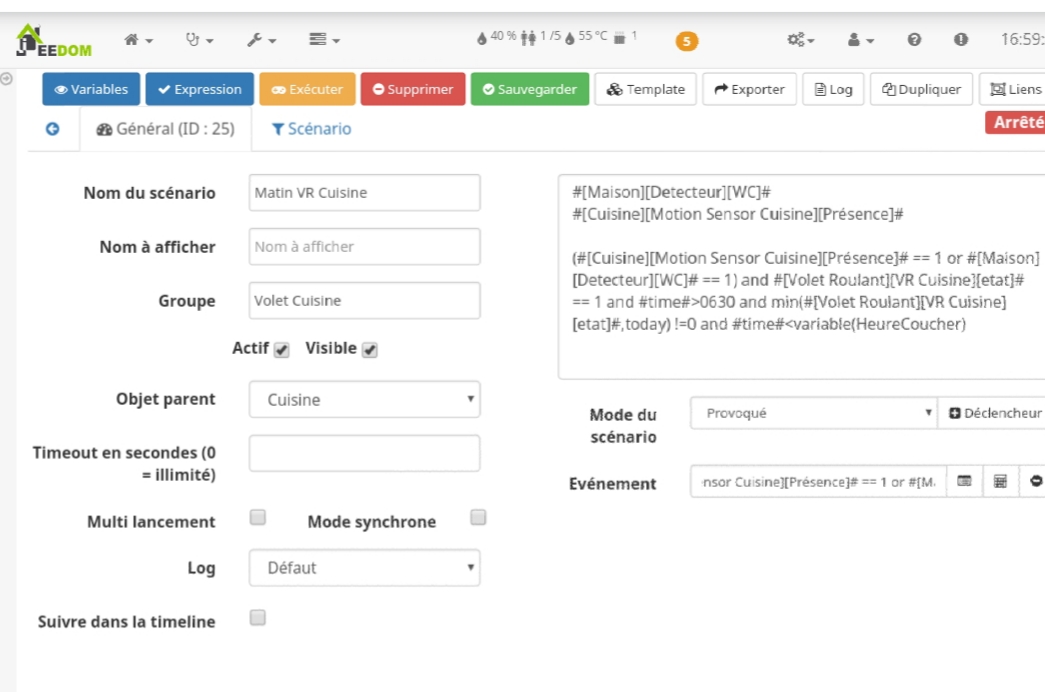
Task: Switch to the Scénario tab
Action: click(x=311, y=129)
